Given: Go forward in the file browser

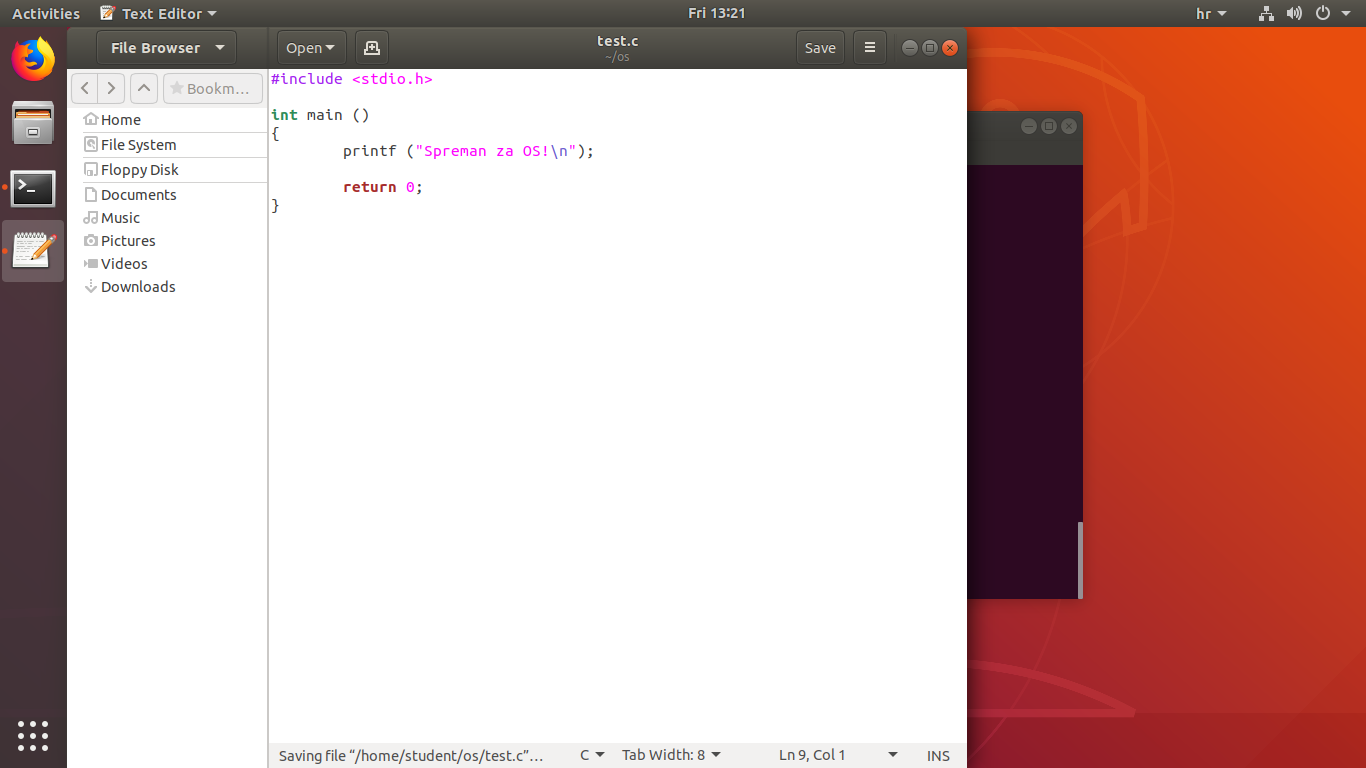Looking at the screenshot, I should (x=111, y=88).
